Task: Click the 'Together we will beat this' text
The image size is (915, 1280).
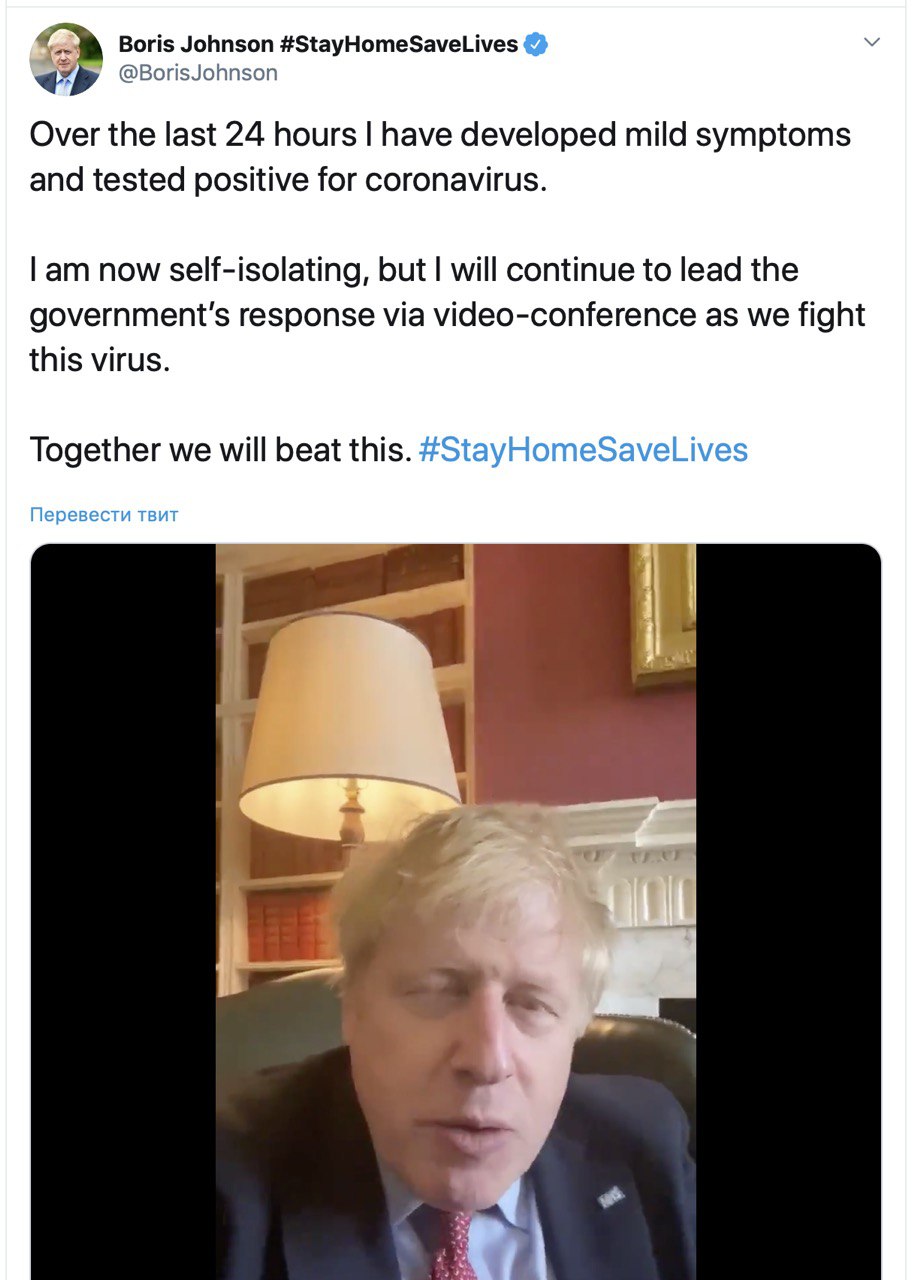Action: coord(220,449)
